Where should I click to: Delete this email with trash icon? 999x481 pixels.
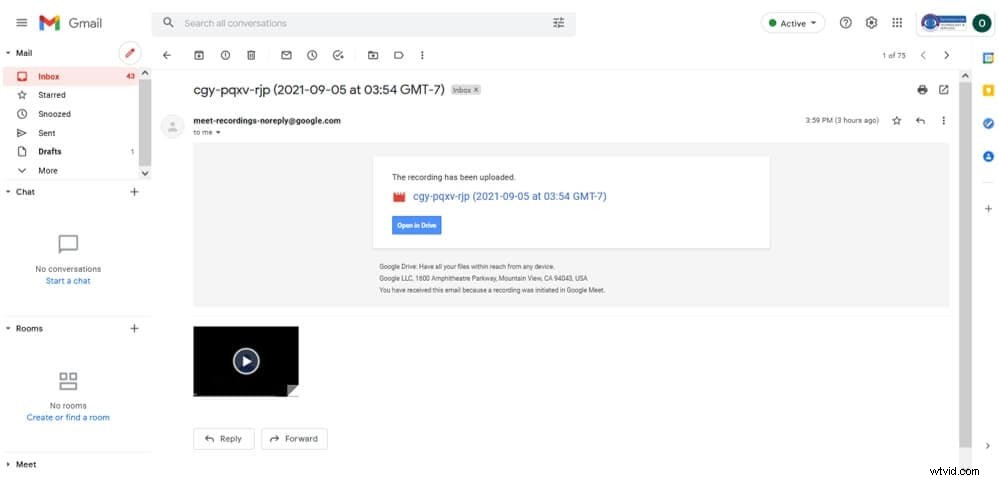[251, 55]
